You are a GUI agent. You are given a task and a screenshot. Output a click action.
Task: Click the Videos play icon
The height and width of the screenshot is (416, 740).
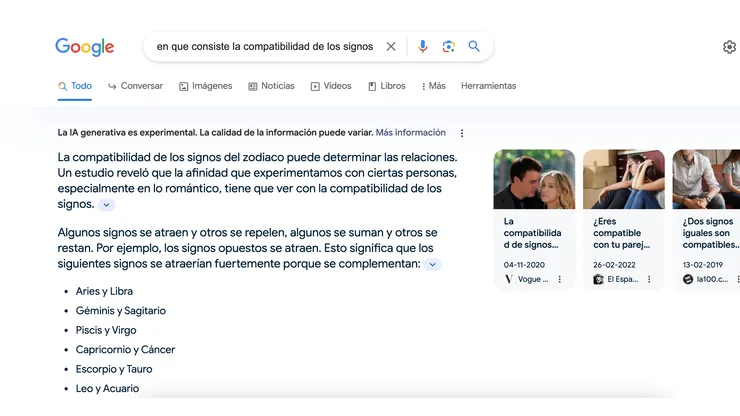tap(315, 86)
